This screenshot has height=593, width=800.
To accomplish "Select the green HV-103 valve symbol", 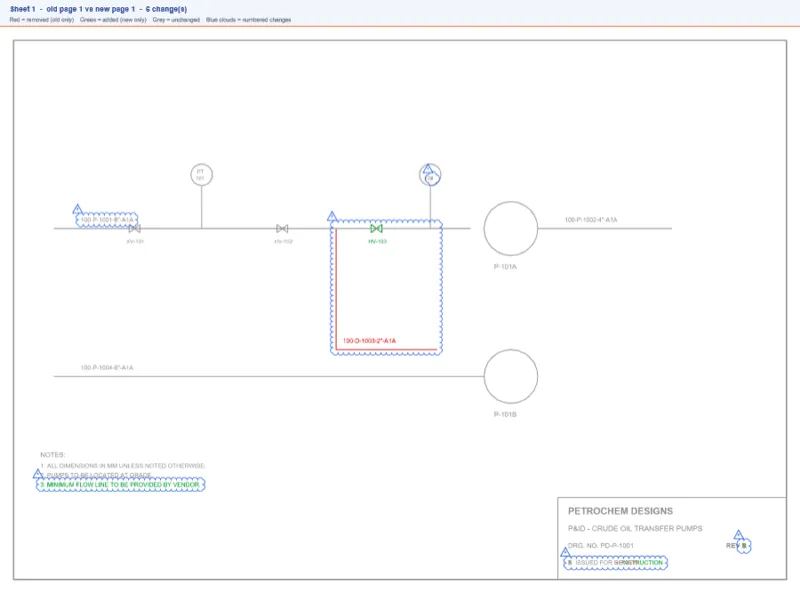I will coord(377,229).
